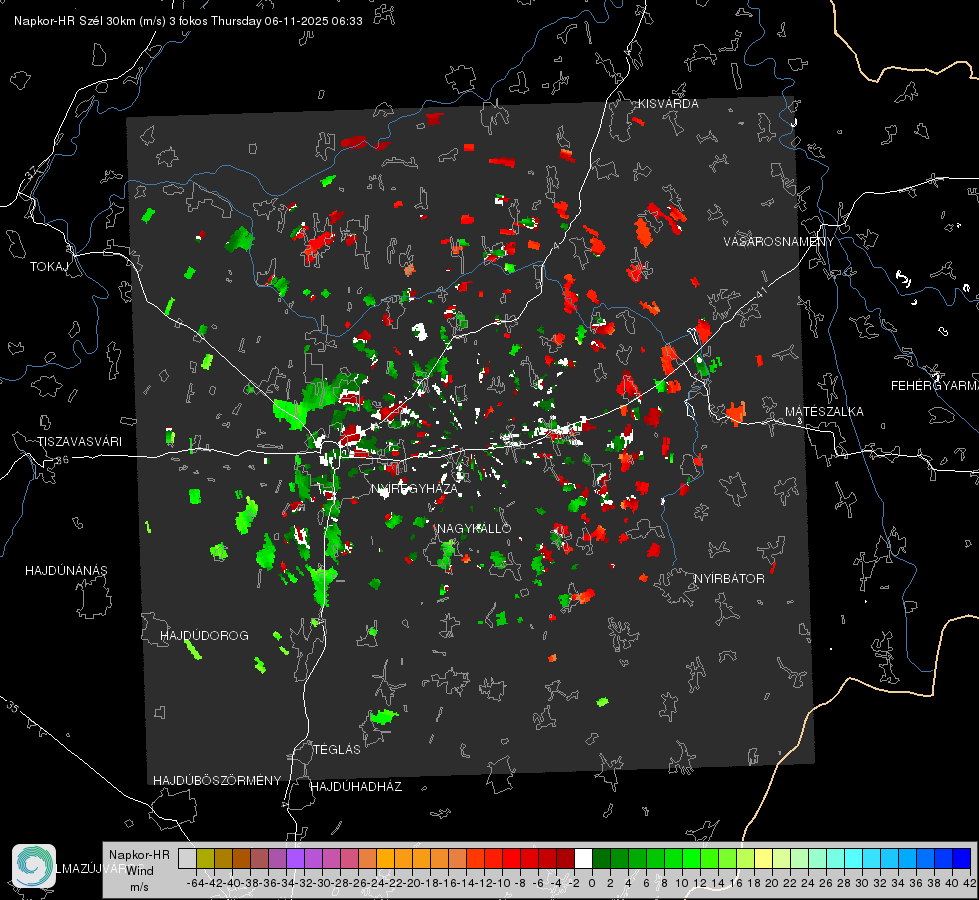Pick the dark green swatch right of white
Viewport: 979px width, 900px height.
(x=601, y=858)
